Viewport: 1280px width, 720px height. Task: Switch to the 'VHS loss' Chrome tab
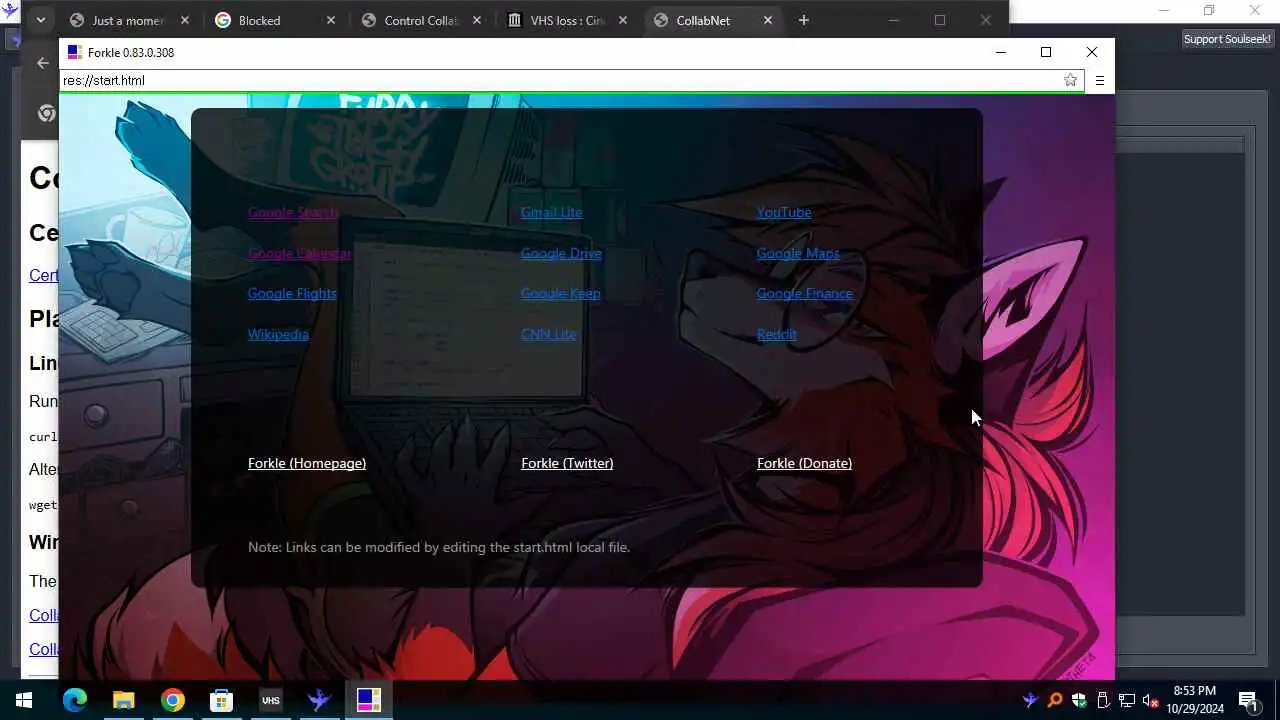[x=567, y=20]
